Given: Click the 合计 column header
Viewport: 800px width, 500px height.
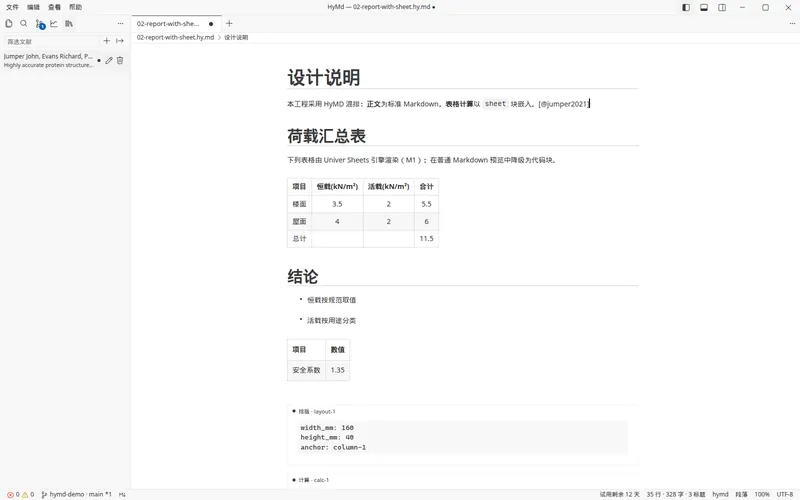Looking at the screenshot, I should coord(427,186).
